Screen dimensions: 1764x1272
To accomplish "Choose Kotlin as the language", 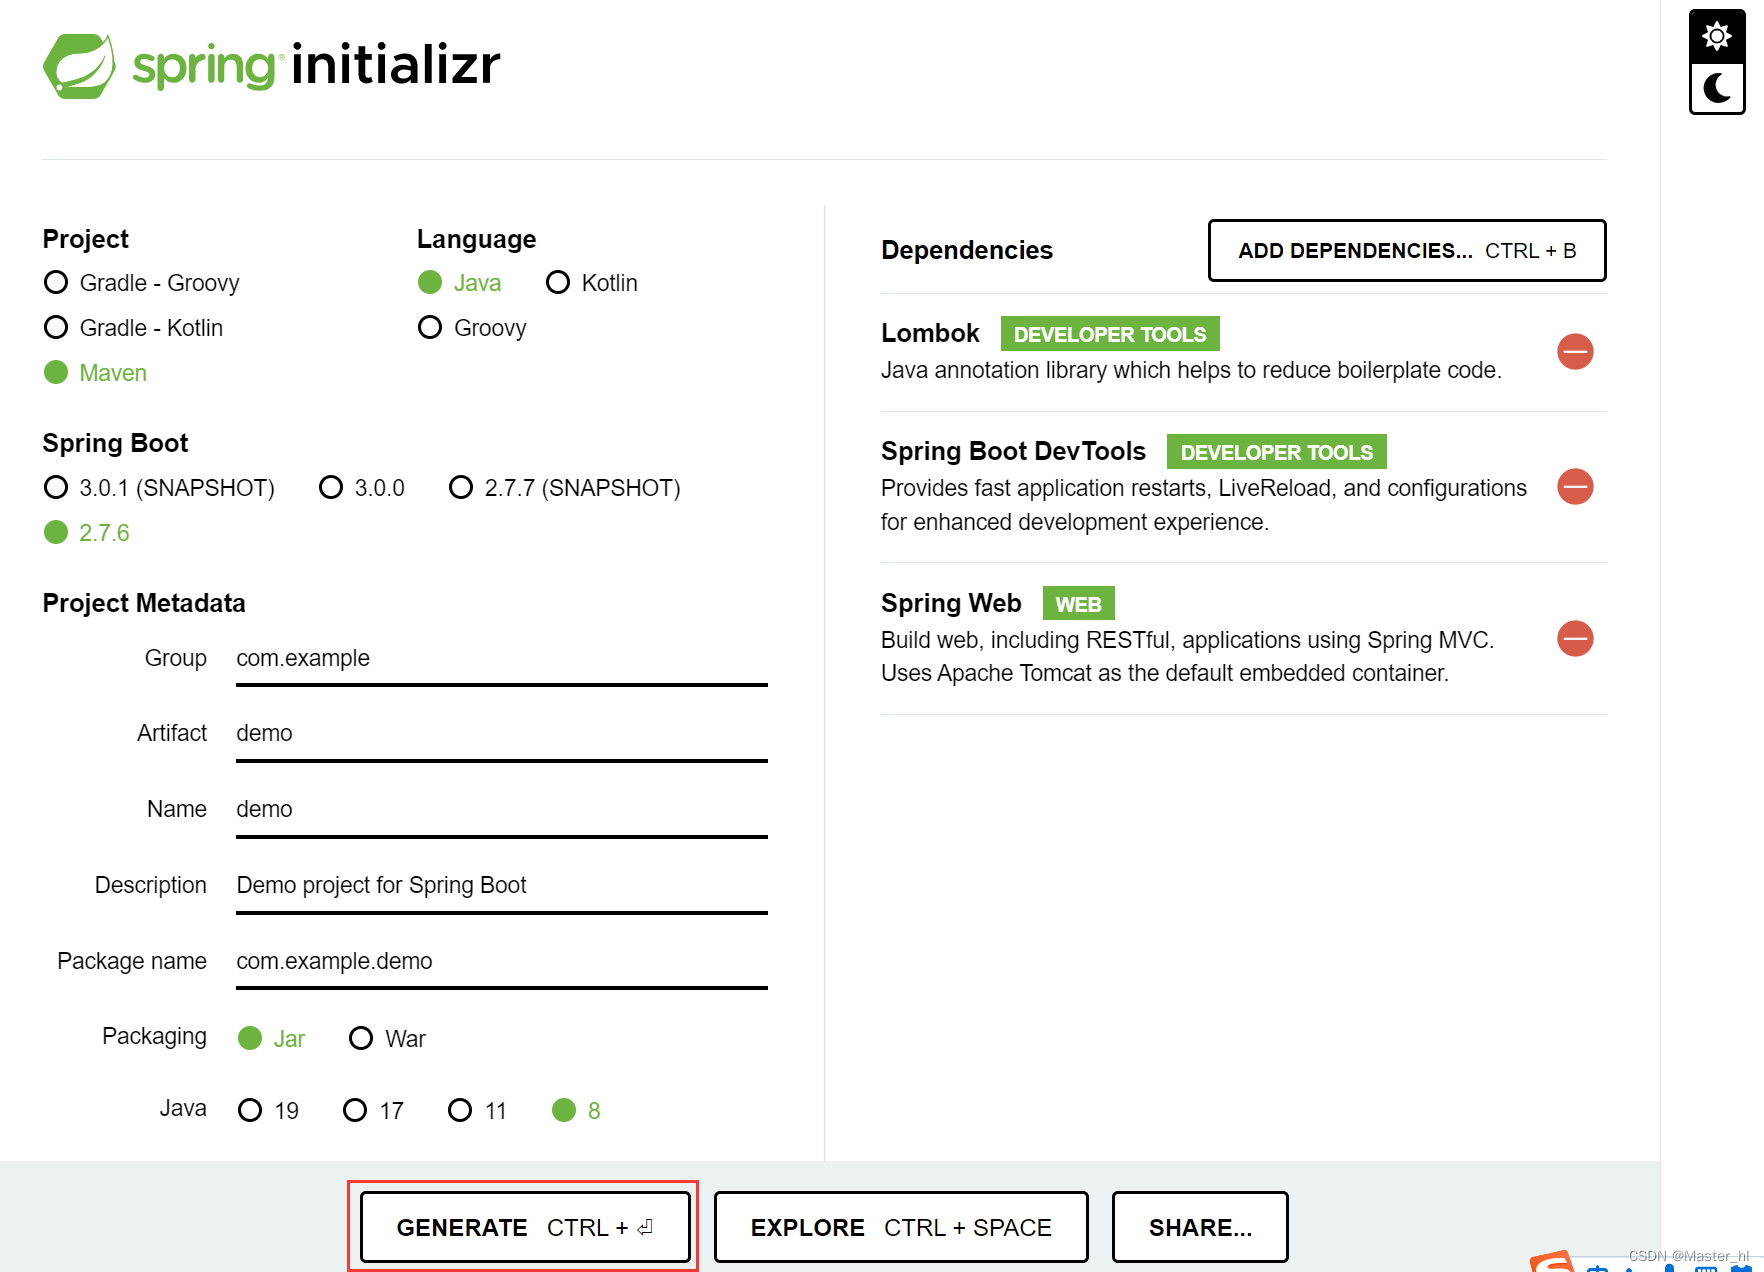I will [x=592, y=283].
